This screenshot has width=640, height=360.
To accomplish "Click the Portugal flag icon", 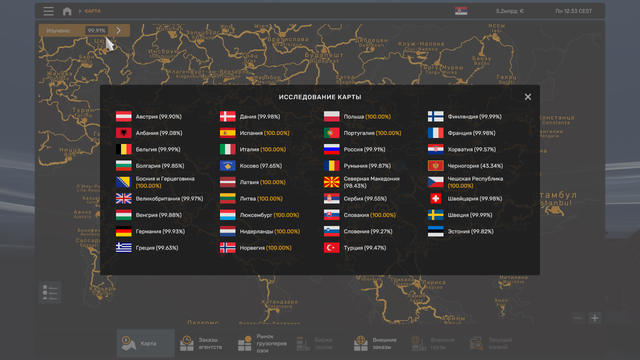I will (x=332, y=133).
